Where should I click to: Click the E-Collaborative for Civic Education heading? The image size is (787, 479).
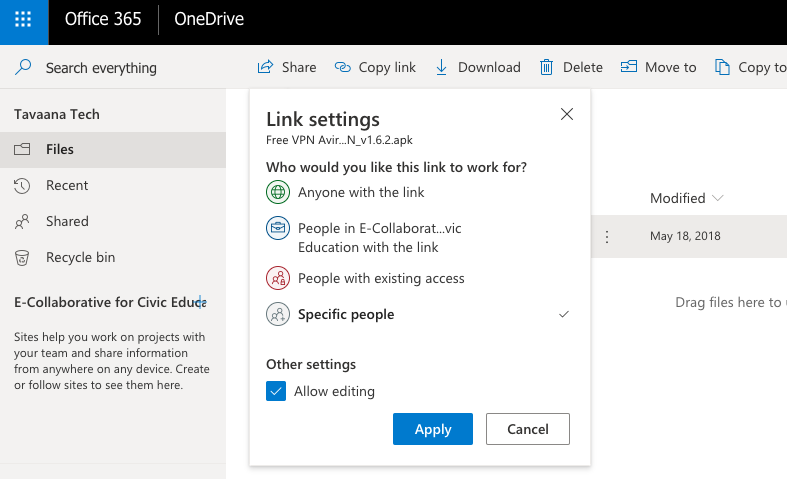coord(110,302)
